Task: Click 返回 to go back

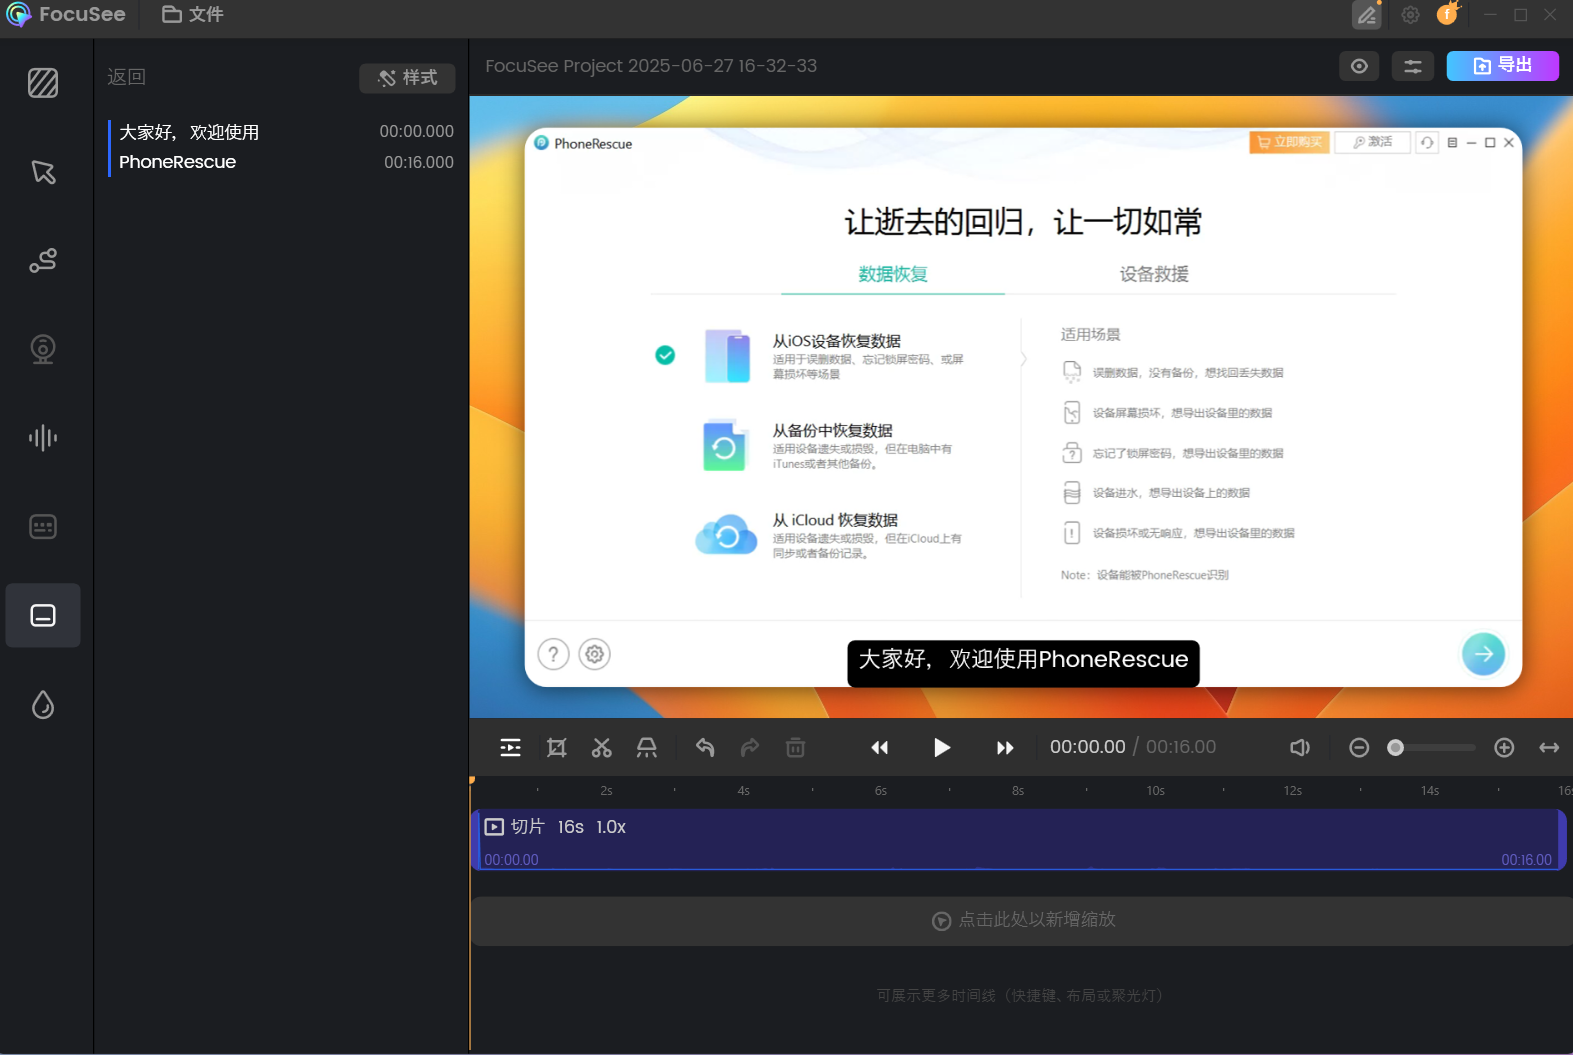Action: tap(127, 77)
